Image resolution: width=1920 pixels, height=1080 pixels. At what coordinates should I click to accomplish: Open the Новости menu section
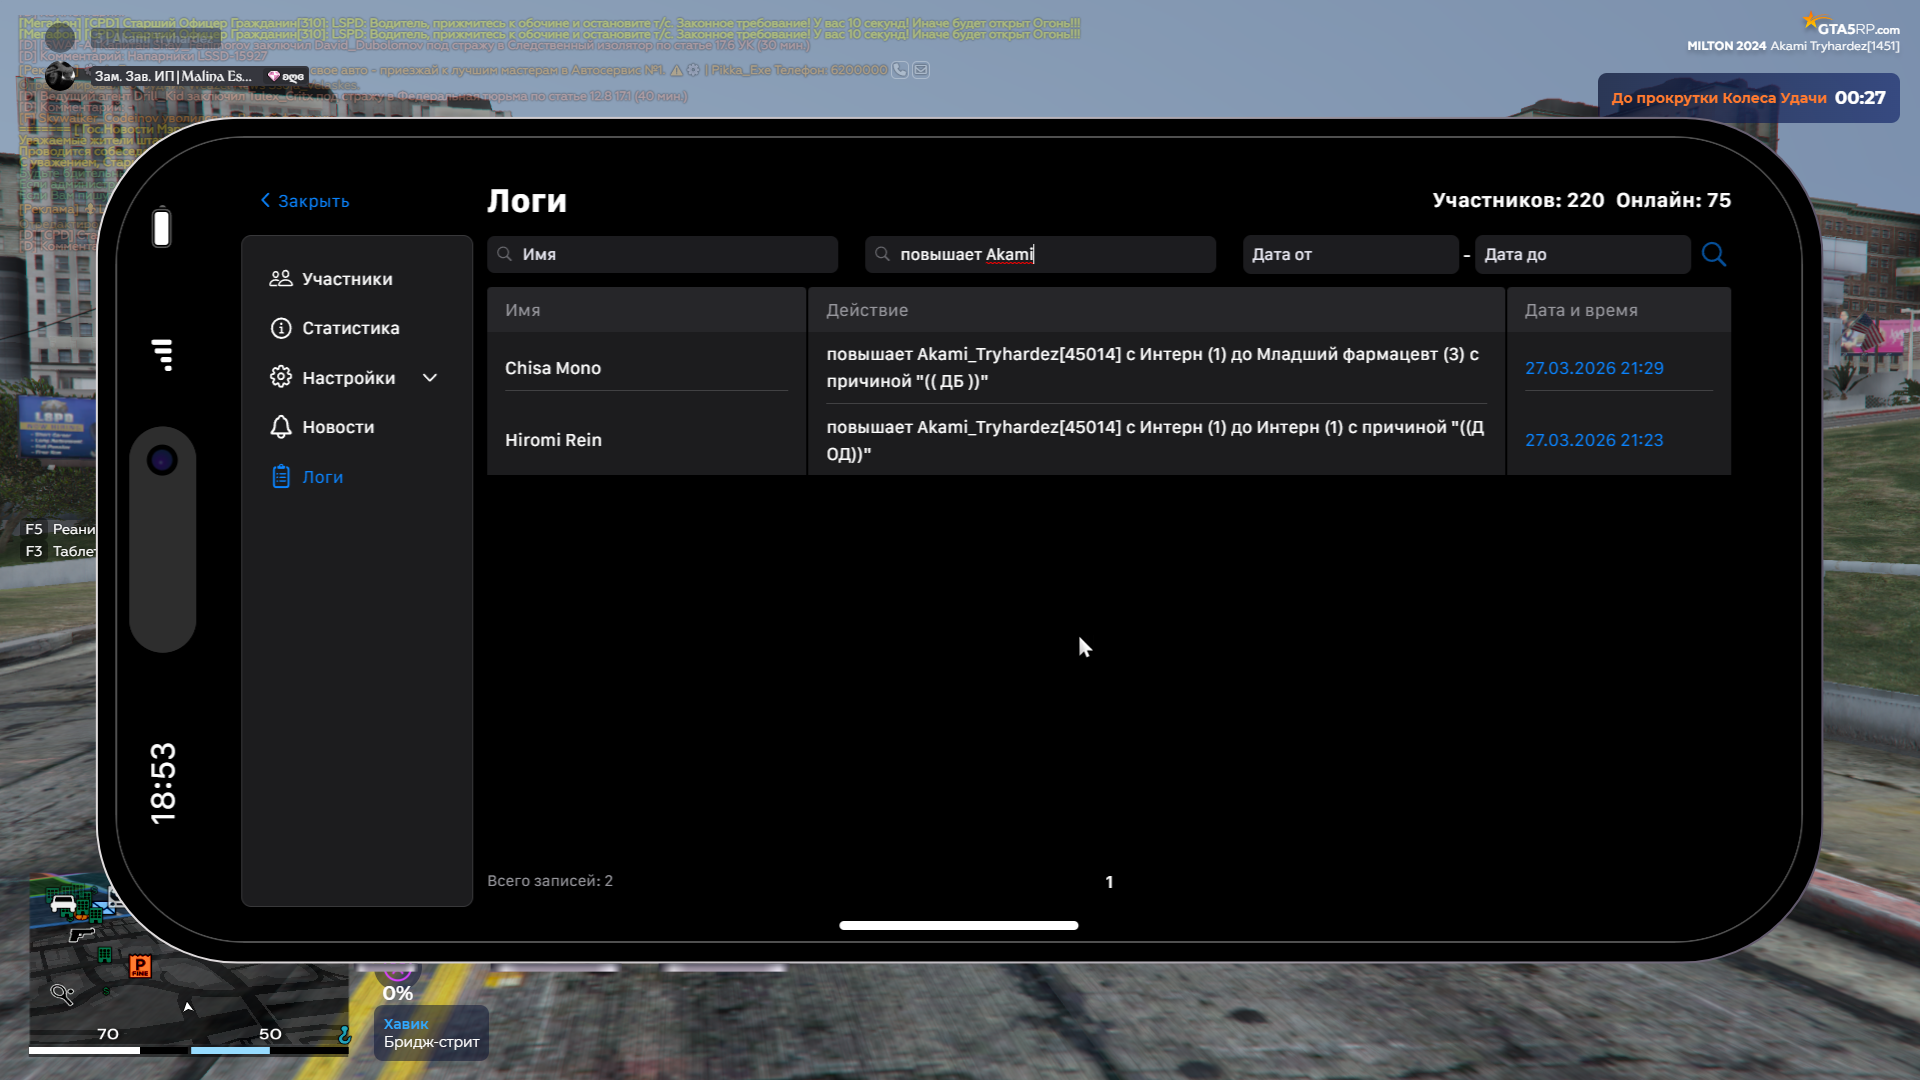(x=338, y=427)
